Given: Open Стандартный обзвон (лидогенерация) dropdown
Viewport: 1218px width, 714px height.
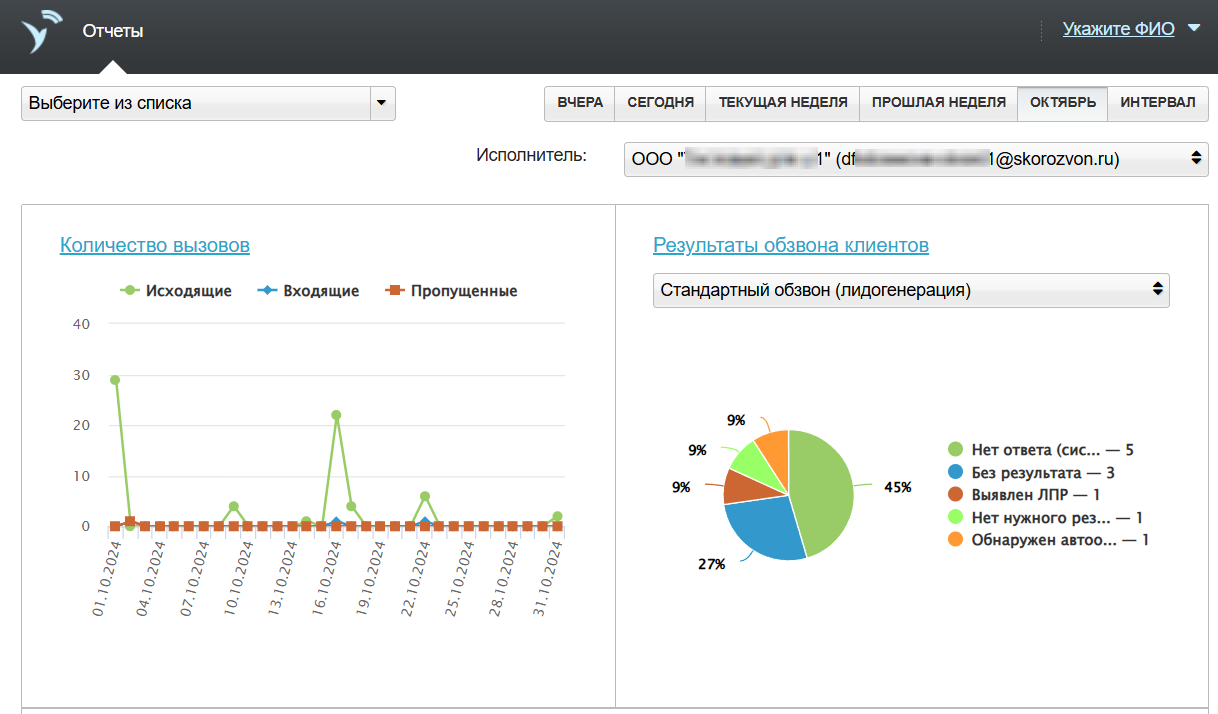Looking at the screenshot, I should click(911, 290).
